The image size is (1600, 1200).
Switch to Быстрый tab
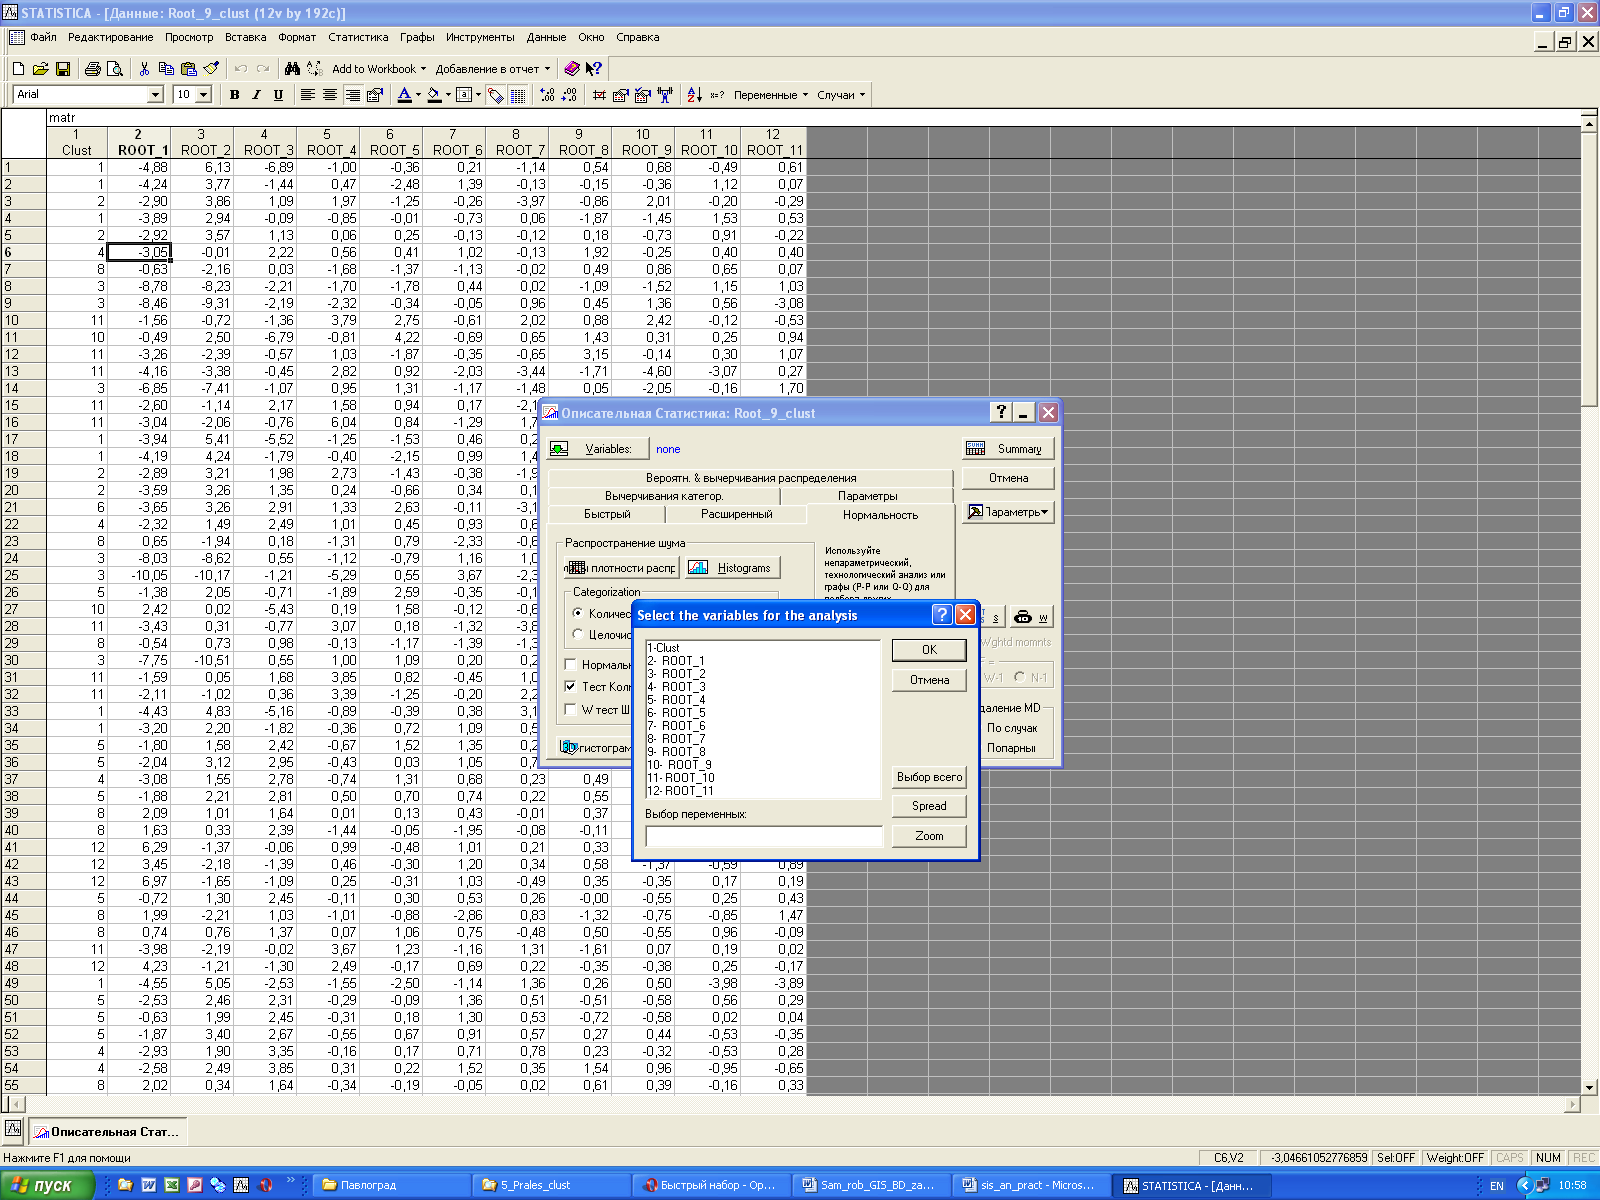coord(607,514)
